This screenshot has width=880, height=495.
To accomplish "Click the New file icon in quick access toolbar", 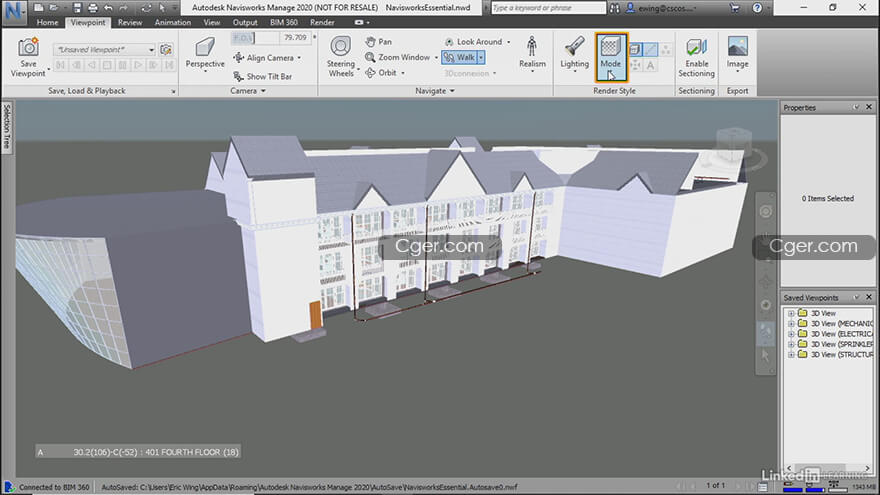I will click(x=38, y=8).
